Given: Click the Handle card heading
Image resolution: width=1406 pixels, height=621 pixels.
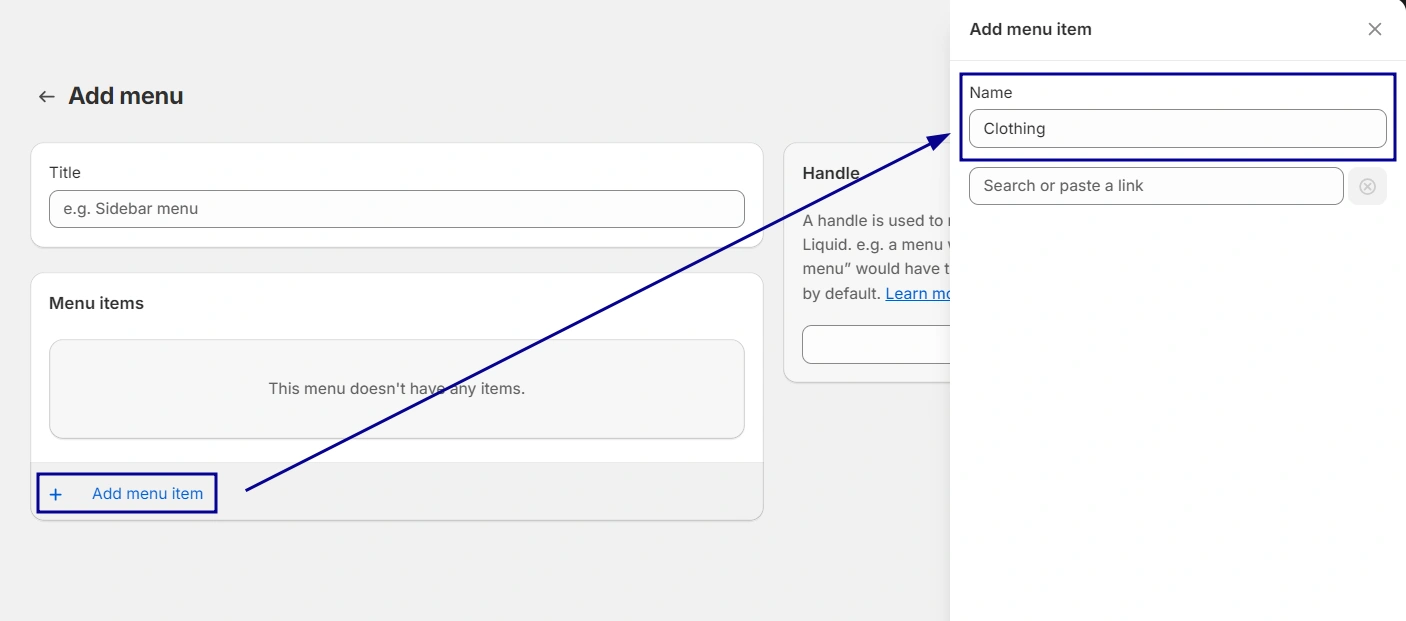Looking at the screenshot, I should point(831,173).
